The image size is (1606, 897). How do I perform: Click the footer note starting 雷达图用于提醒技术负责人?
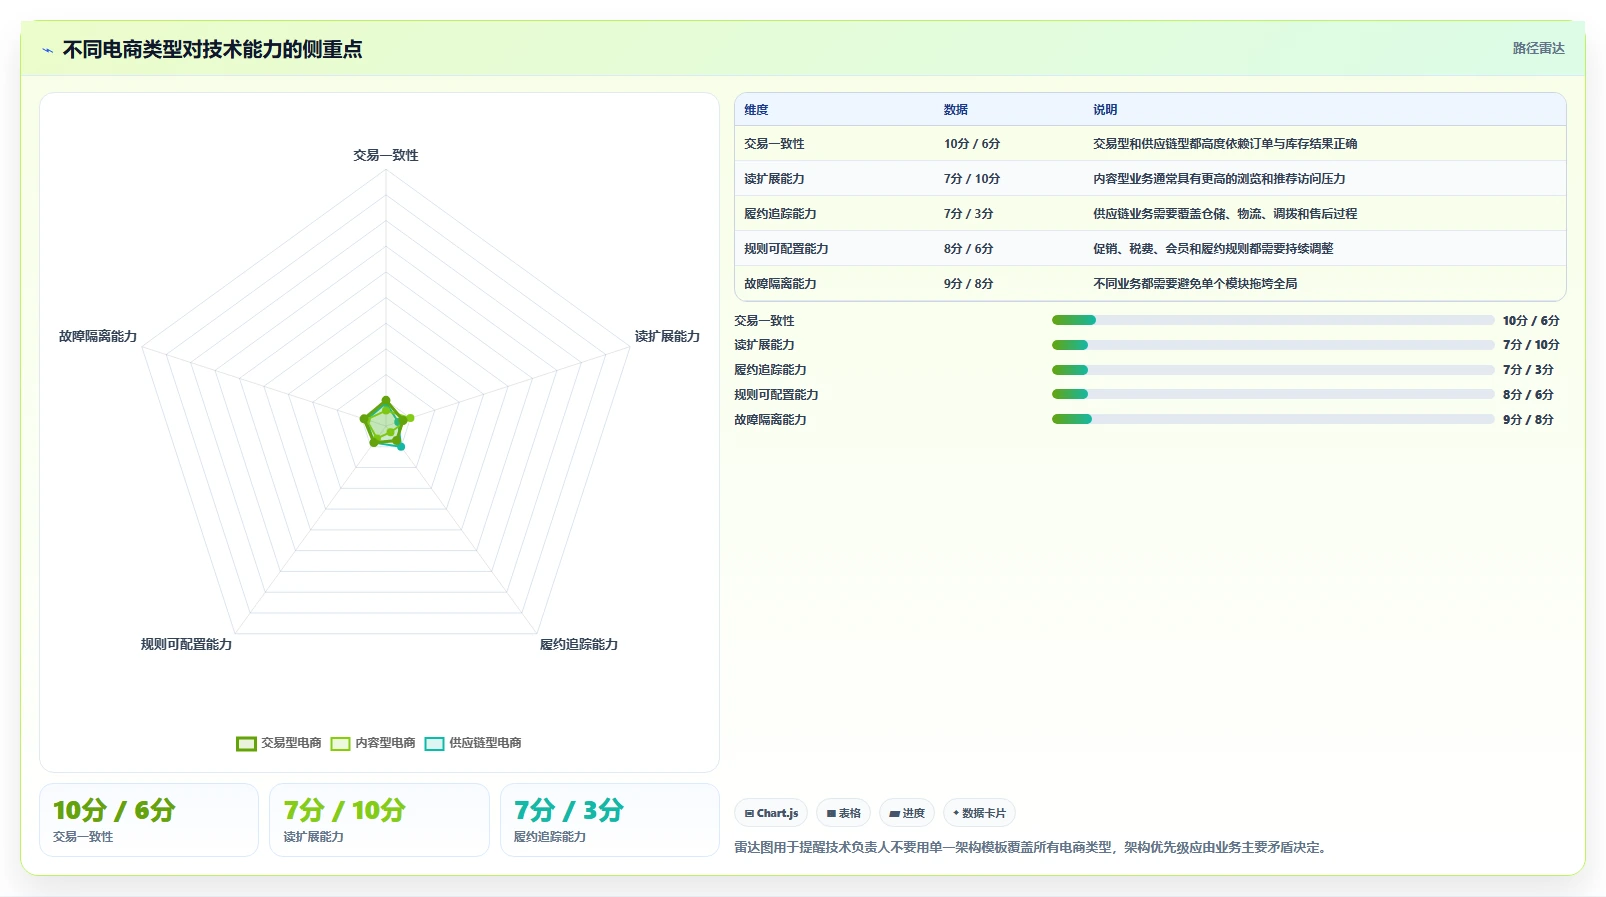pos(1032,847)
